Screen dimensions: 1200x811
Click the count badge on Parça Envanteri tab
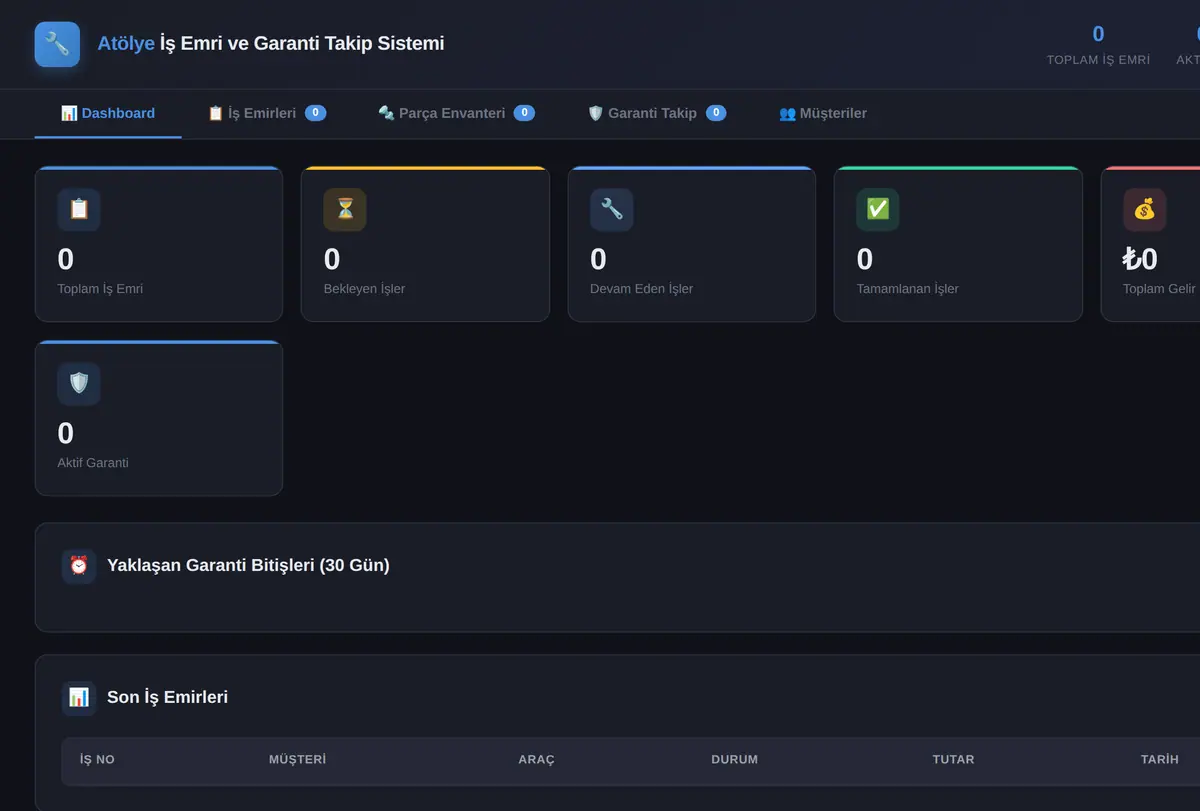(x=524, y=113)
